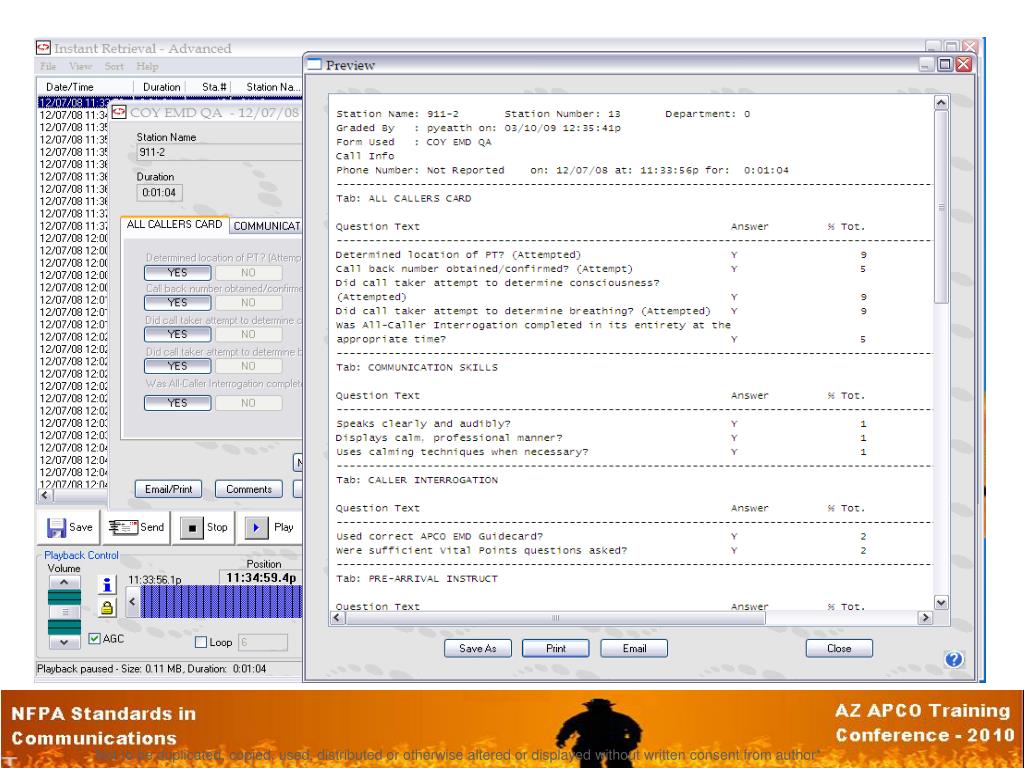
Task: Open the Help menu
Action: point(147,66)
